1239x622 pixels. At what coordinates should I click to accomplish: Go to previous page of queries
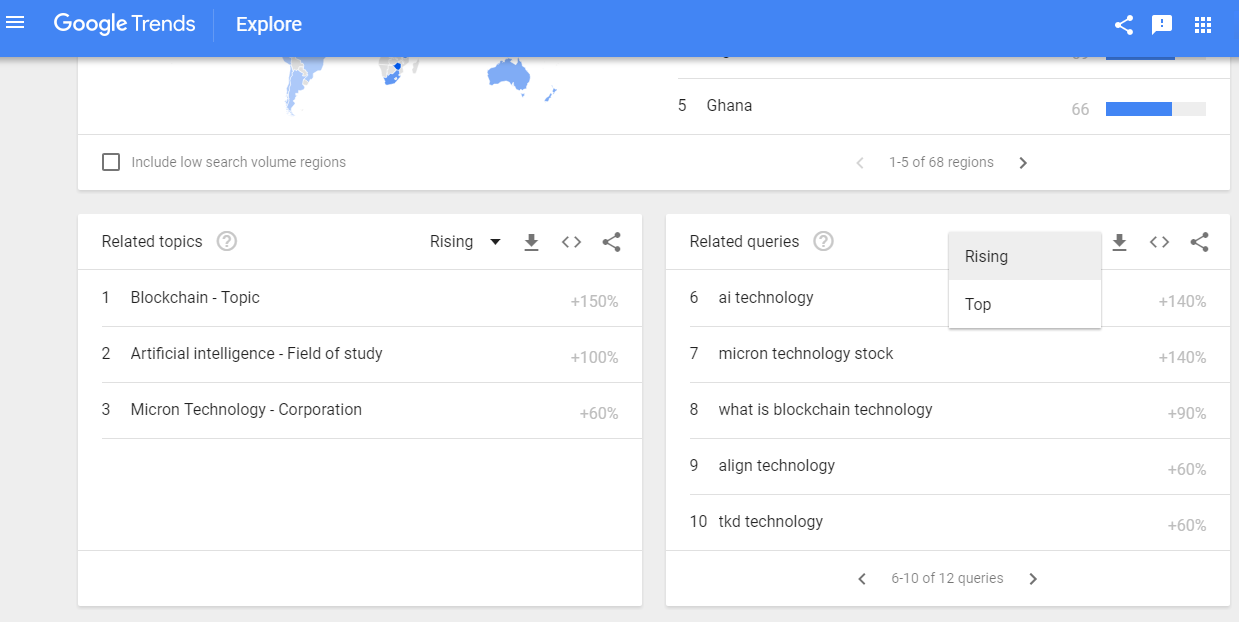pyautogui.click(x=862, y=579)
